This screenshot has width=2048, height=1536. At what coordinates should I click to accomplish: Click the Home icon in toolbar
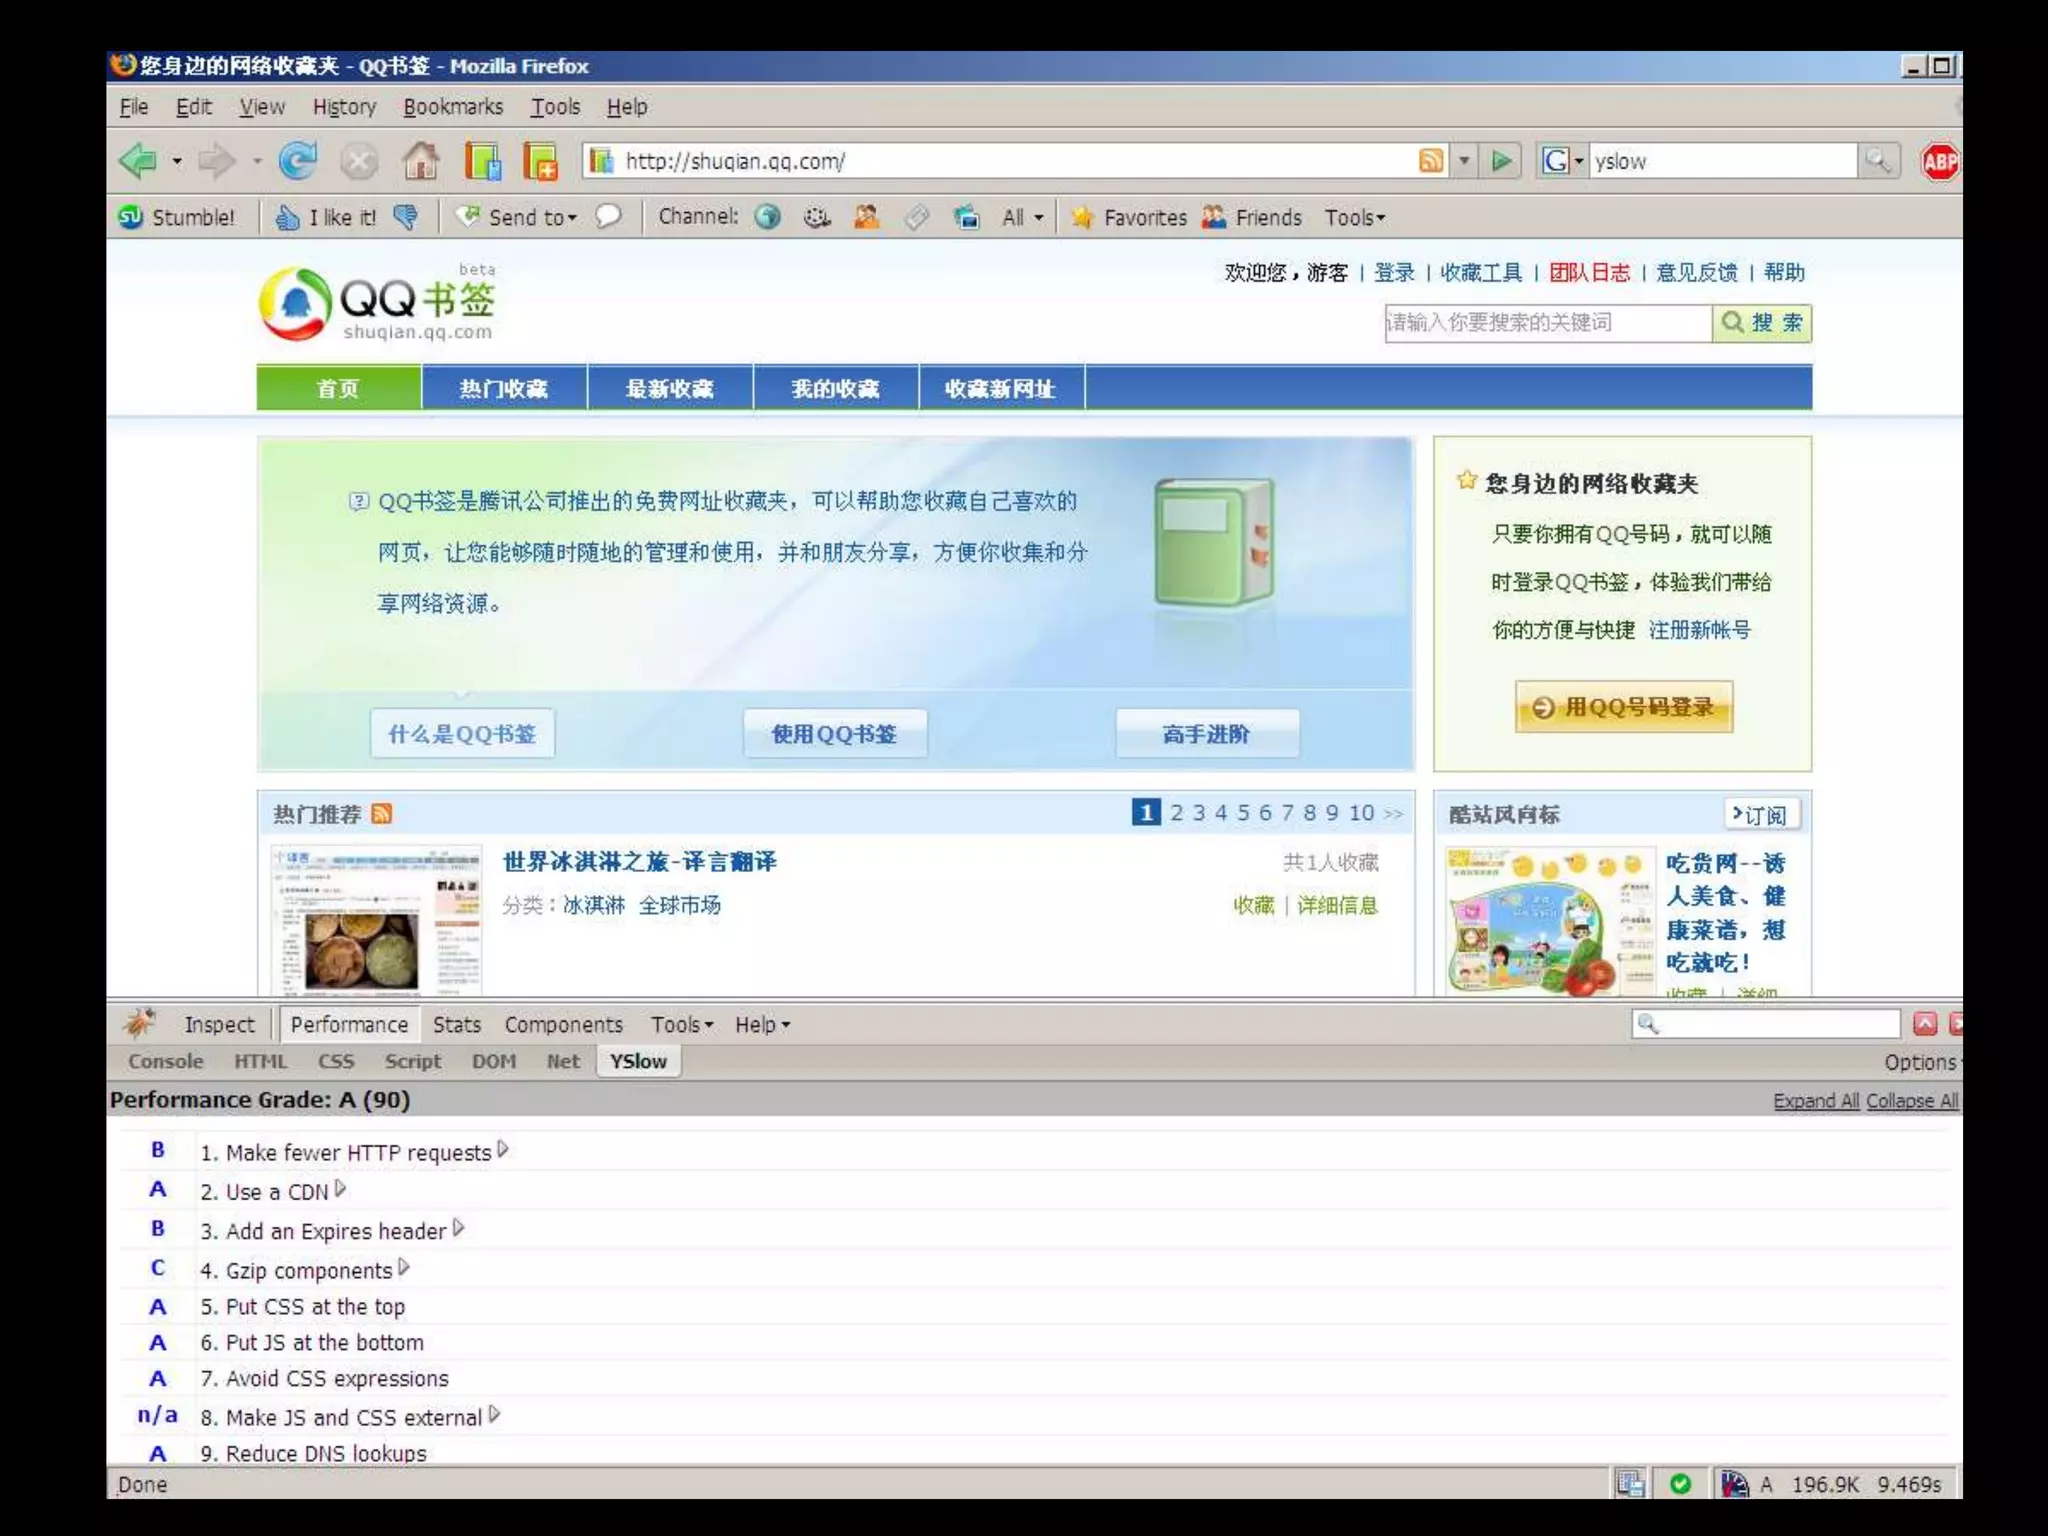tap(420, 160)
